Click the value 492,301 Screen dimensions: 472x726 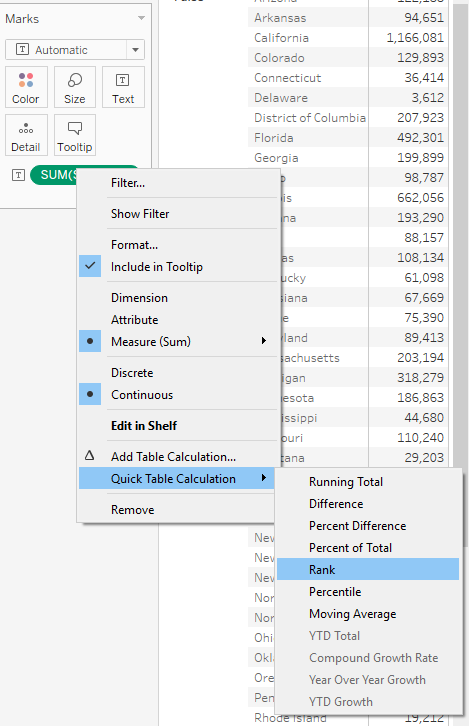point(420,138)
